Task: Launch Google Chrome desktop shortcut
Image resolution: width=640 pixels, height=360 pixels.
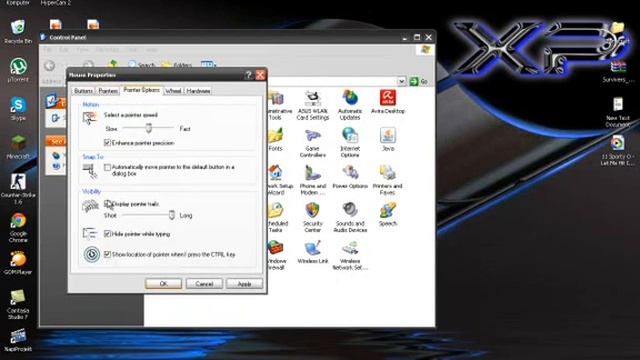Action: pyautogui.click(x=18, y=227)
